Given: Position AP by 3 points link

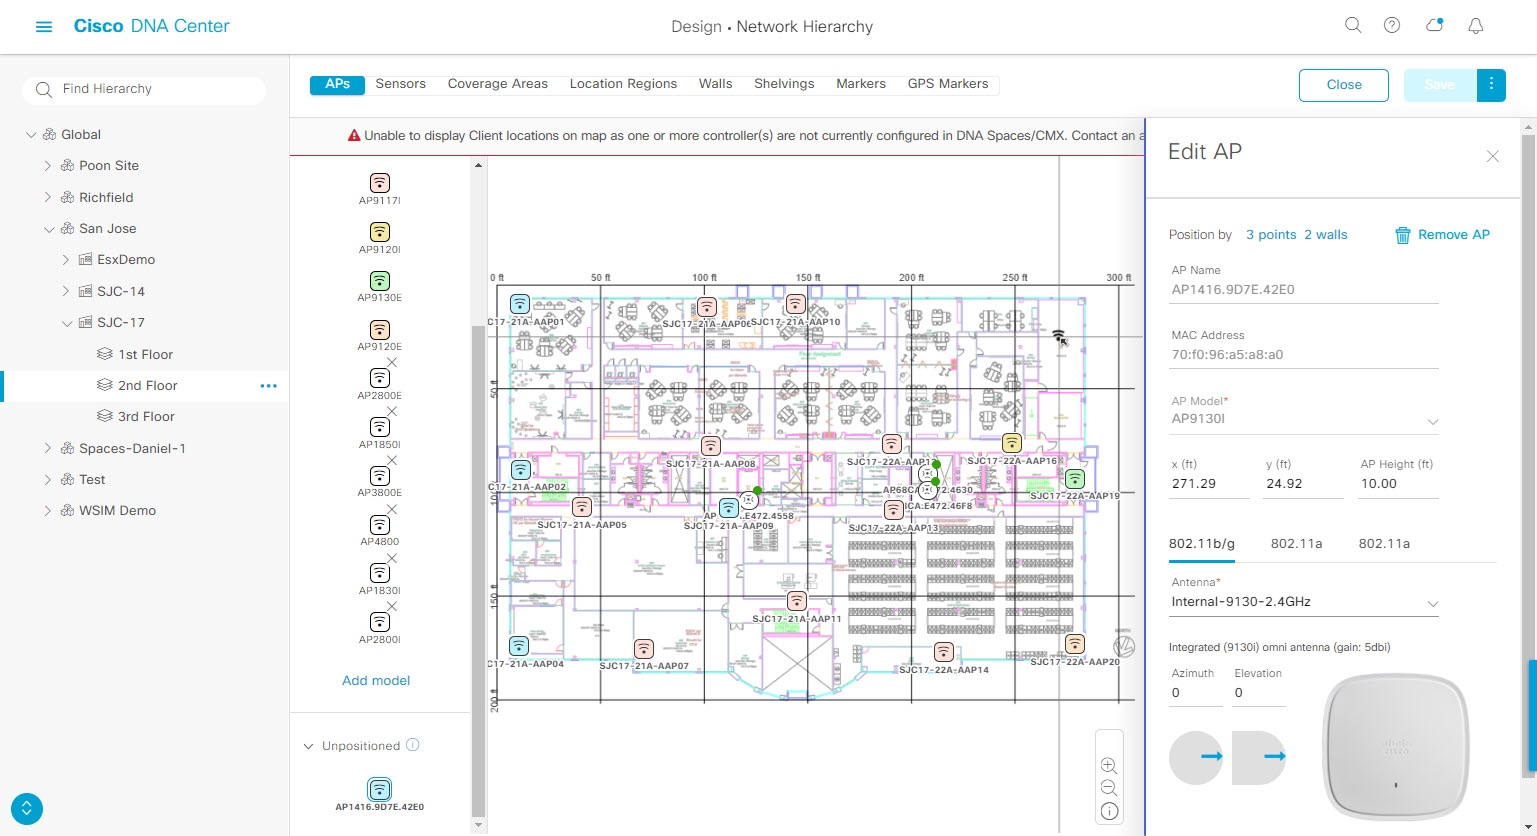Looking at the screenshot, I should pos(1271,235).
